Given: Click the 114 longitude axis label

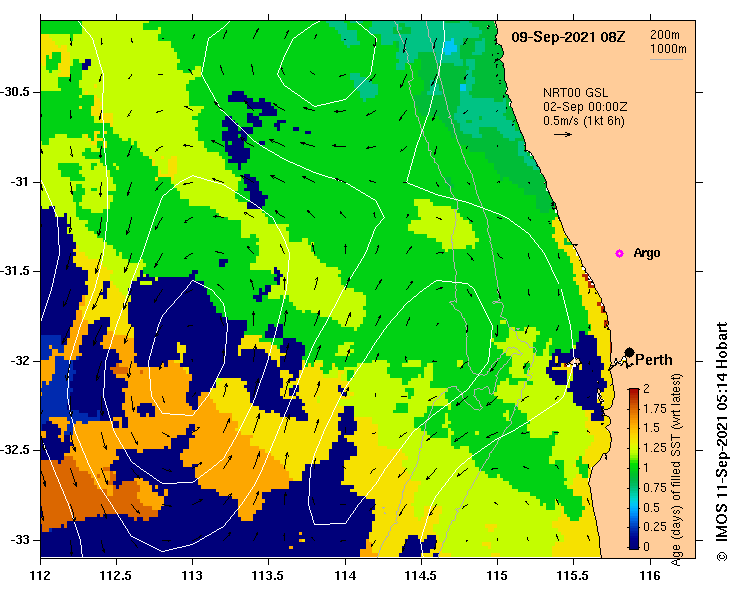Looking at the screenshot, I should tap(345, 576).
